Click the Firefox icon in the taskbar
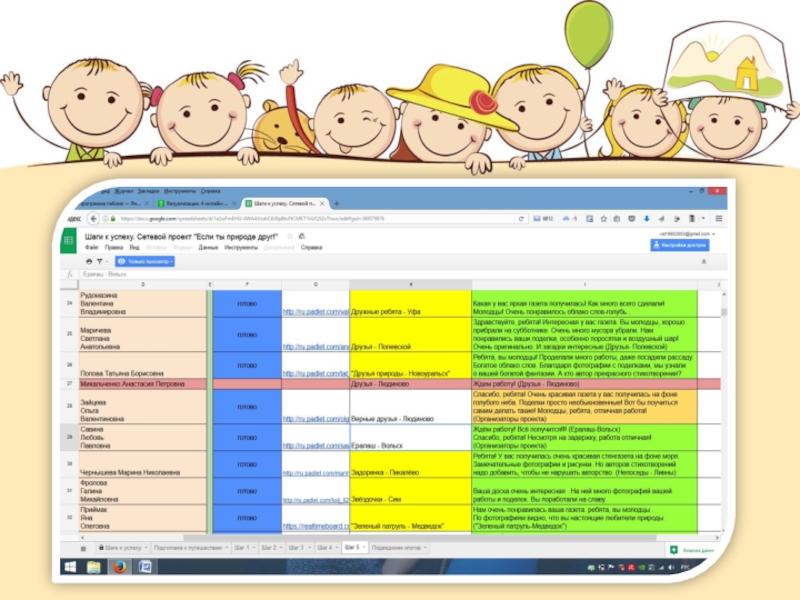Screen dimensions: 800x600 (x=119, y=567)
